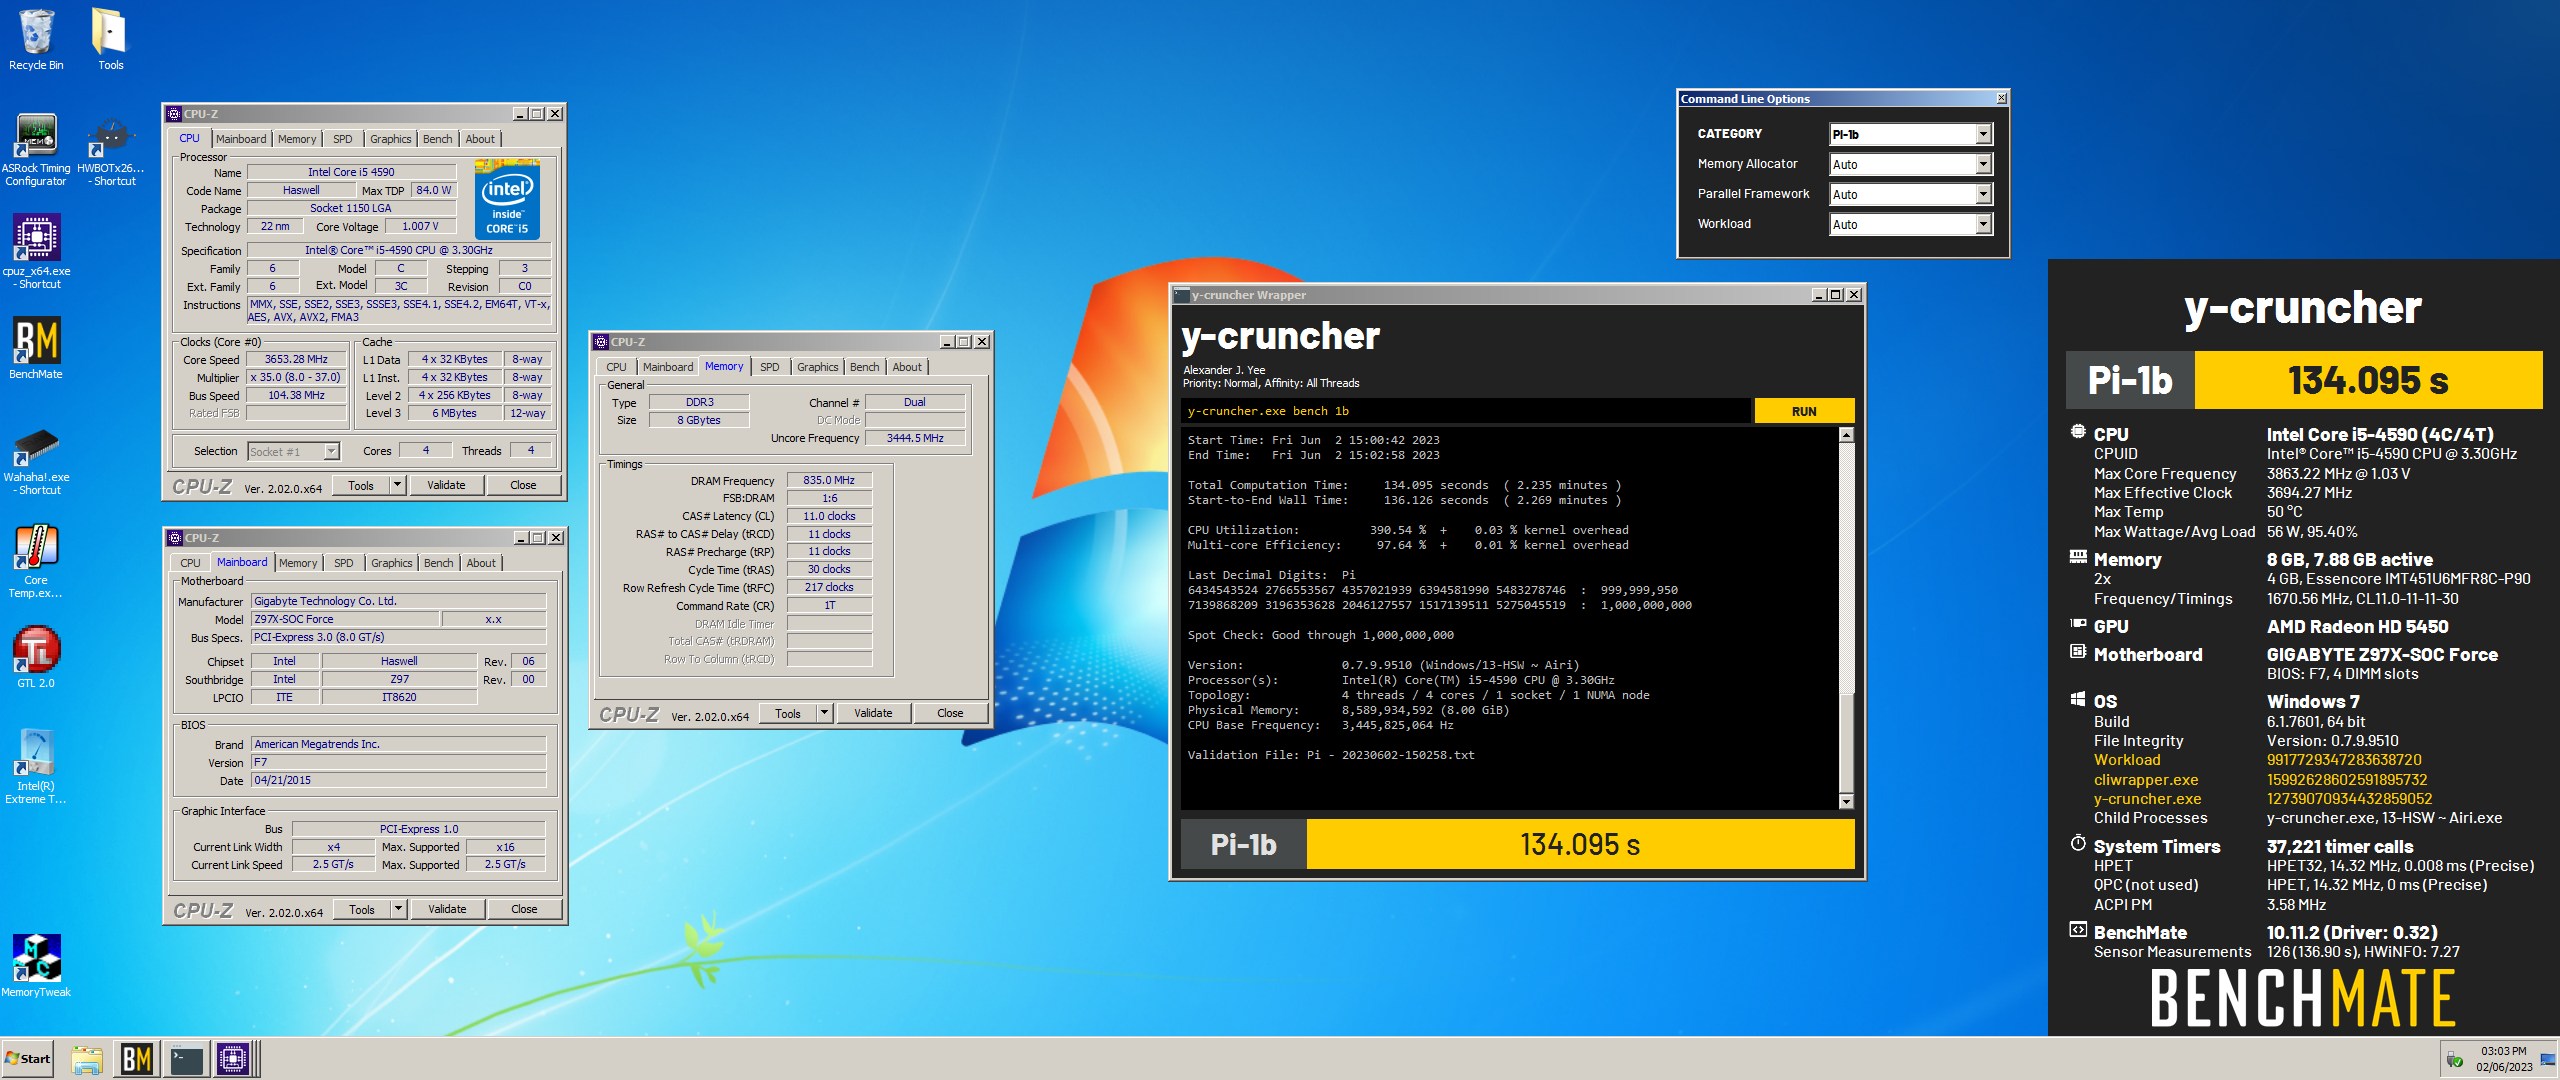2560x1080 pixels.
Task: Click the y-cruncher Wrapper title bar icon
Action: 1182,295
